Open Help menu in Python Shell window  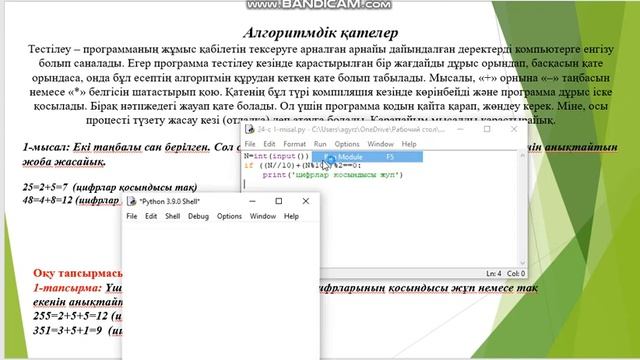pos(291,216)
